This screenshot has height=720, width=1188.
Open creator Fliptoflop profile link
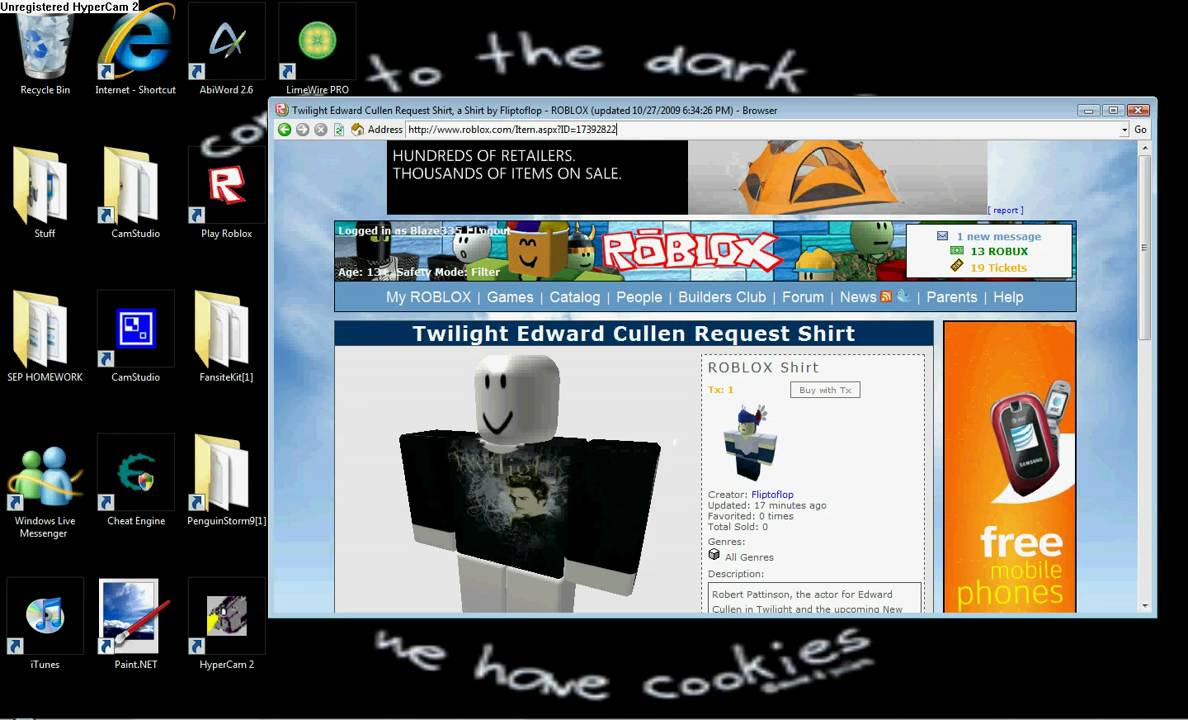coord(772,494)
